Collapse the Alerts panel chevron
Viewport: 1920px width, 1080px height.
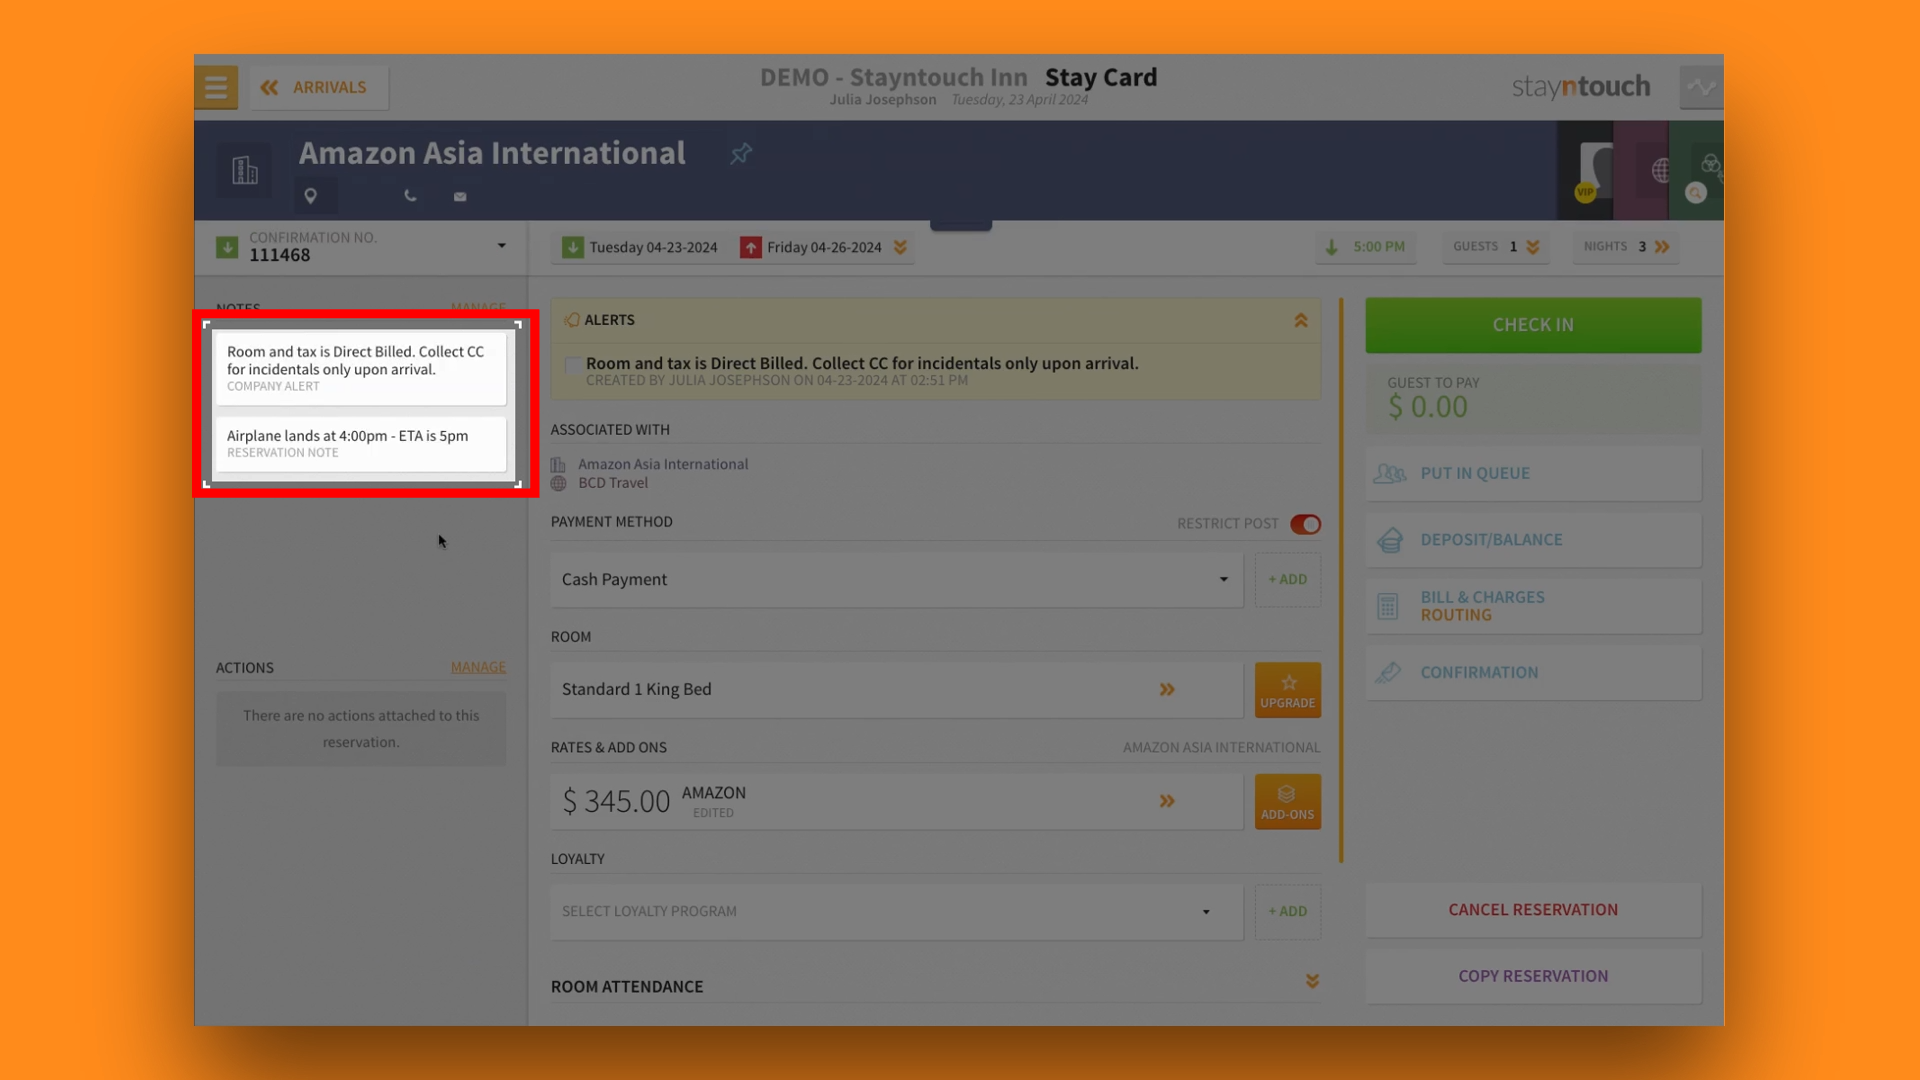click(1301, 321)
